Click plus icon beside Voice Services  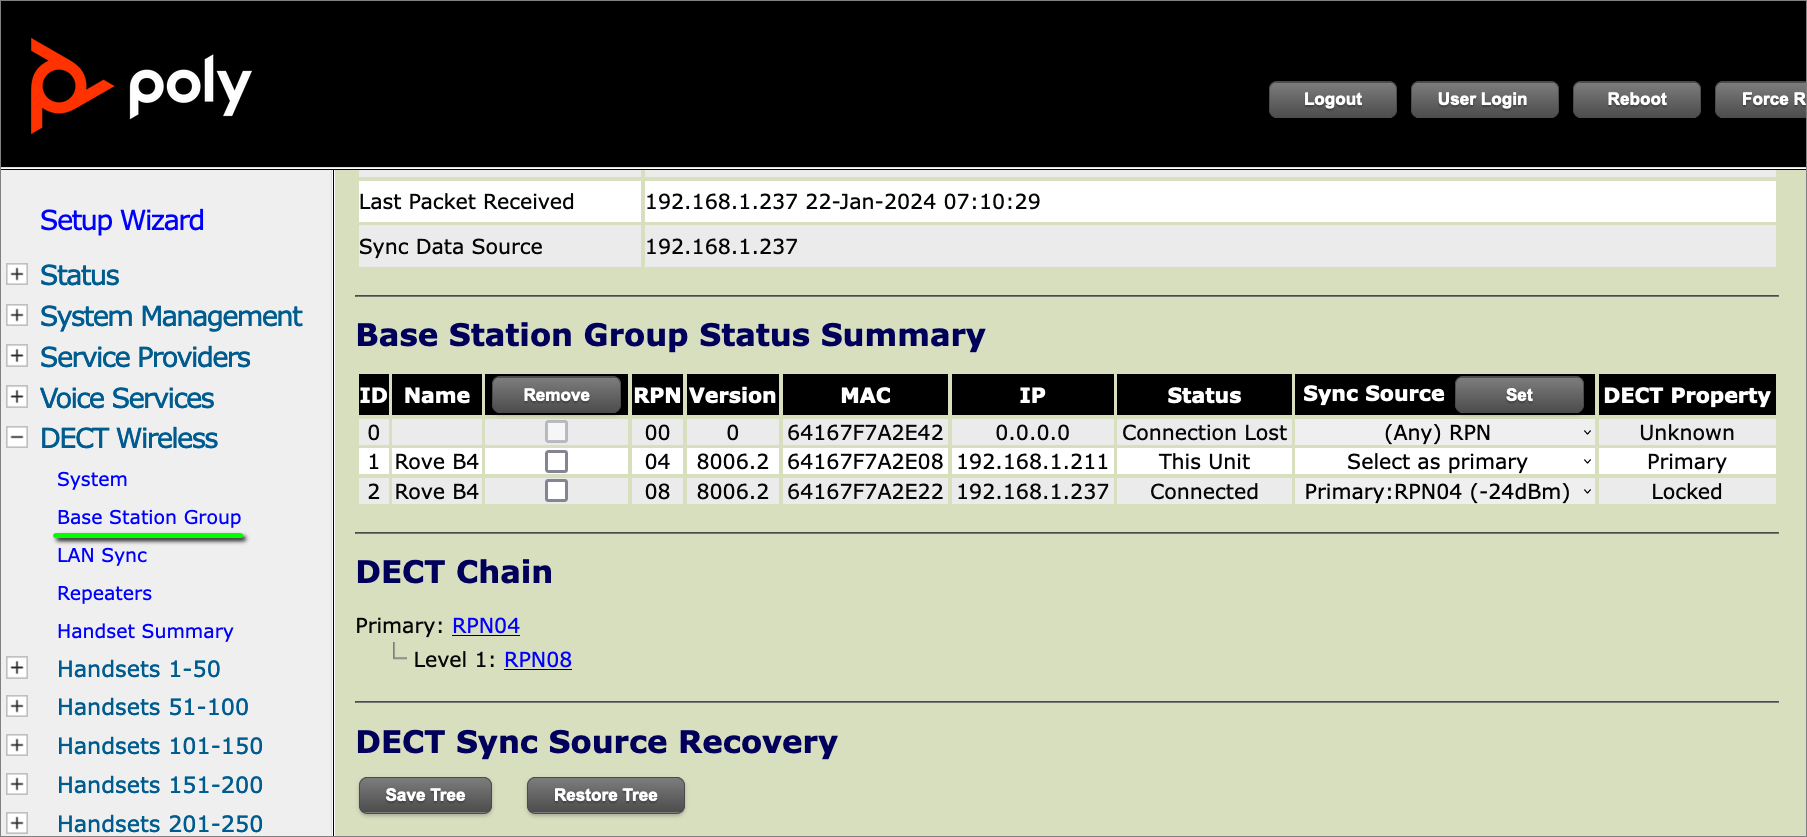pyautogui.click(x=17, y=397)
